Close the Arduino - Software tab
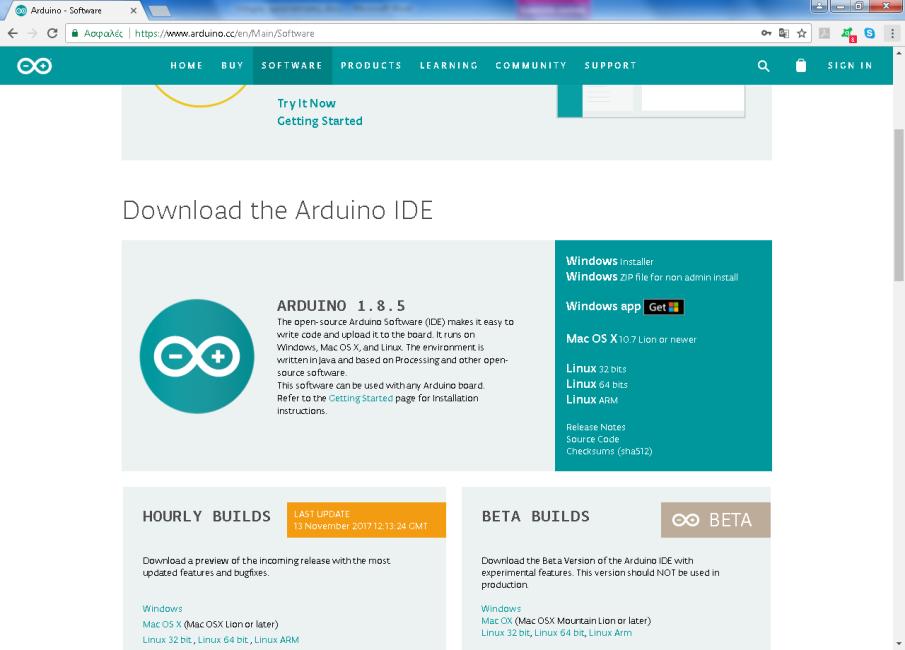 click(133, 10)
